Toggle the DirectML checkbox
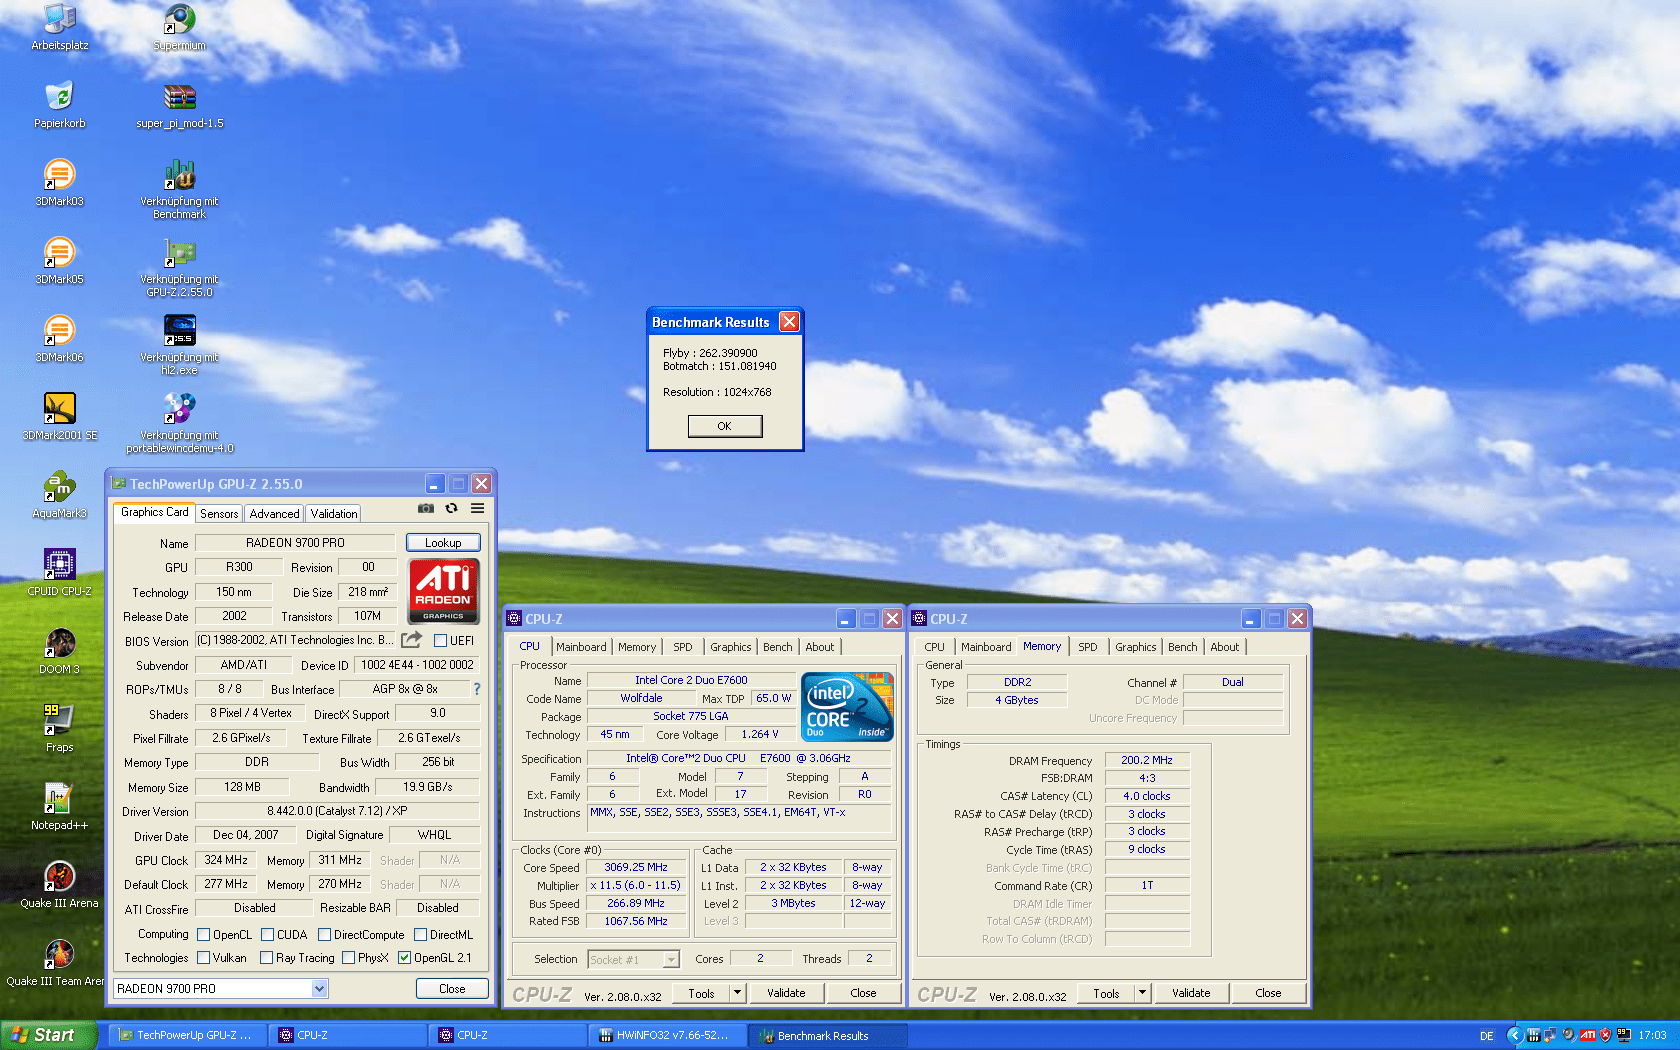The width and height of the screenshot is (1680, 1050). pyautogui.click(x=420, y=935)
